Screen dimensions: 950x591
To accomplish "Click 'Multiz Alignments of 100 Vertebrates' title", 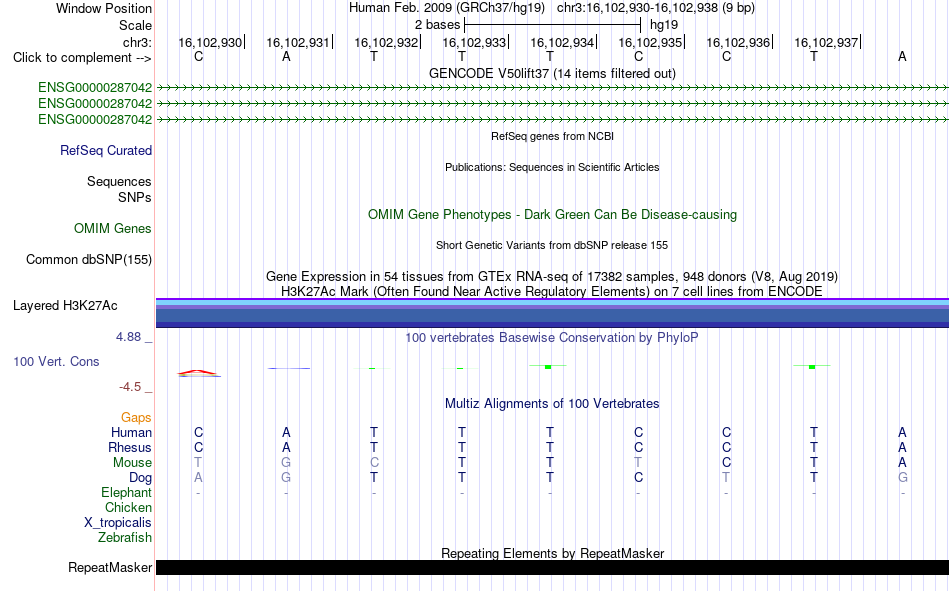I will click(x=552, y=404).
